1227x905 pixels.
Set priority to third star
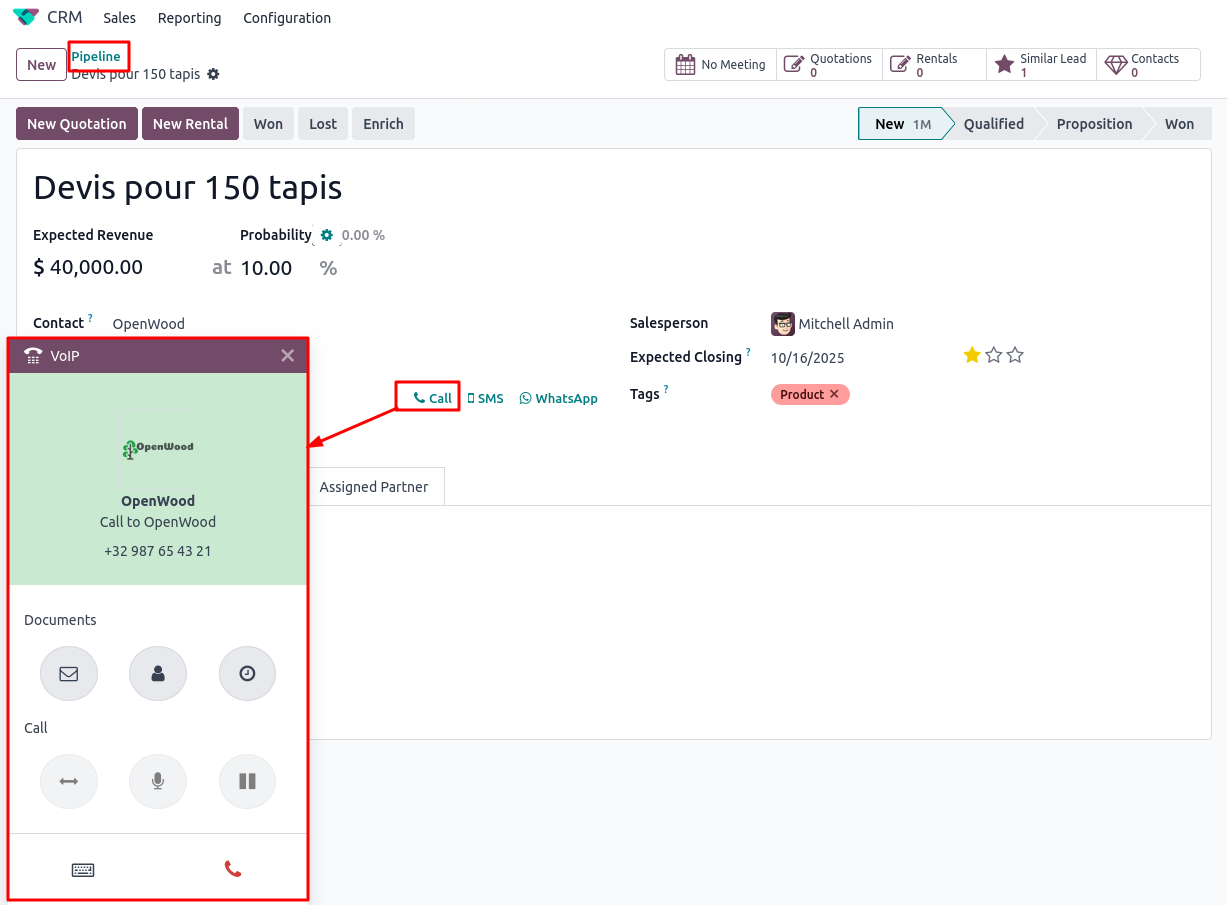1015,355
